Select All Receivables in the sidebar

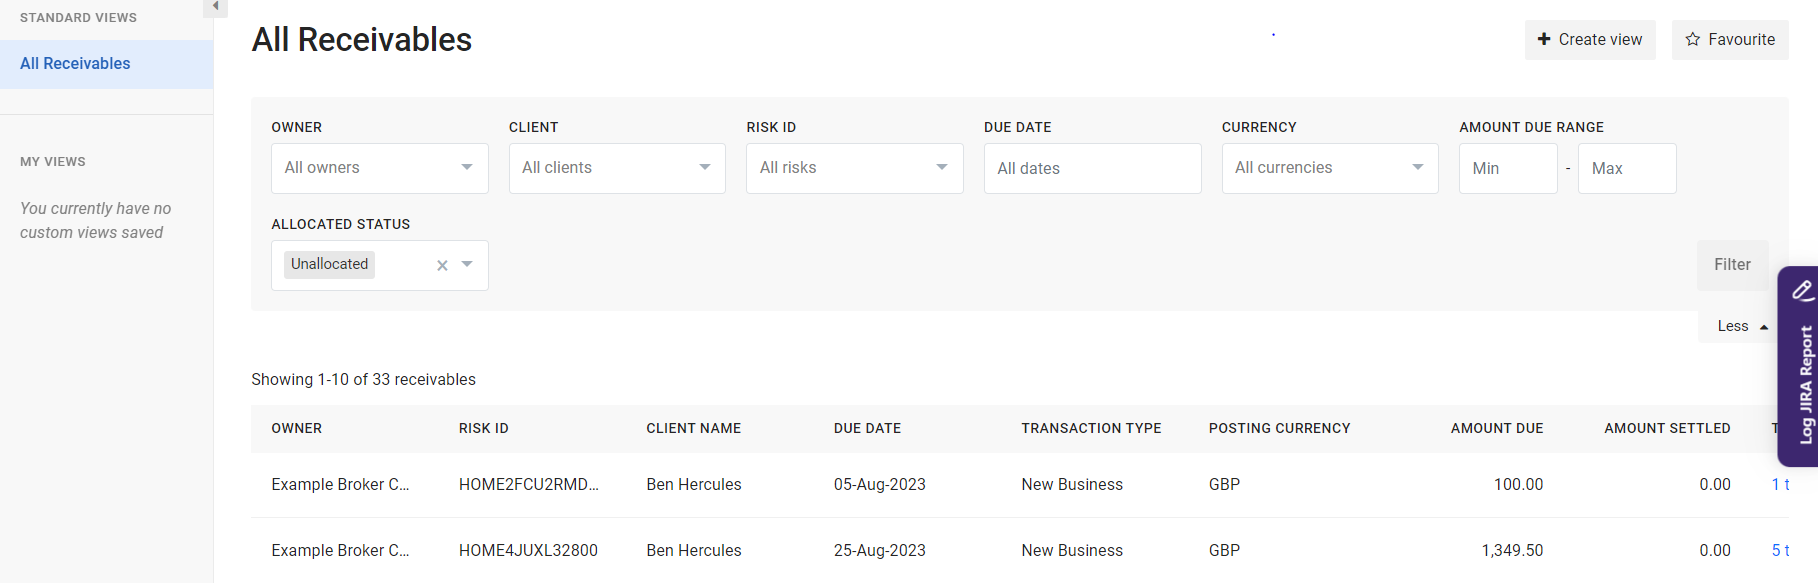pos(75,64)
